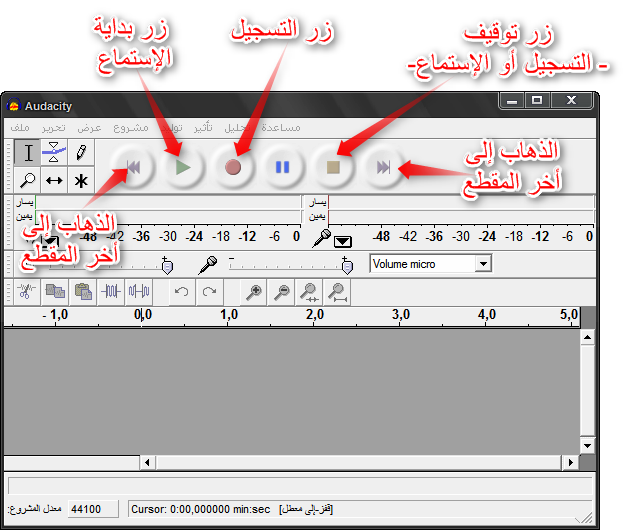Viewport: 628px width, 530px height.
Task: Start recording with the red Record button
Action: click(233, 168)
